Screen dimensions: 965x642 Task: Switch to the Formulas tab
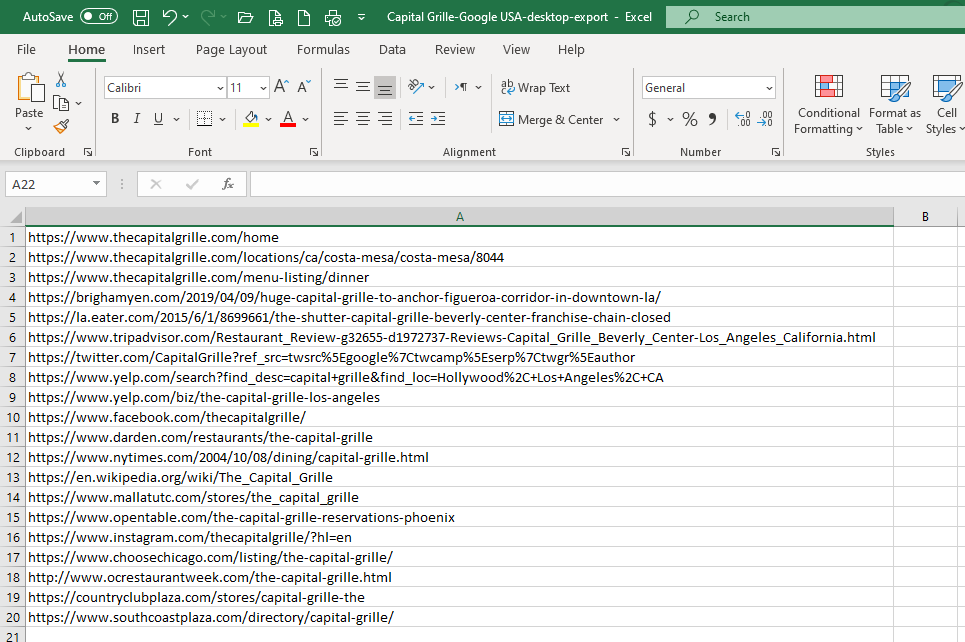[323, 50]
